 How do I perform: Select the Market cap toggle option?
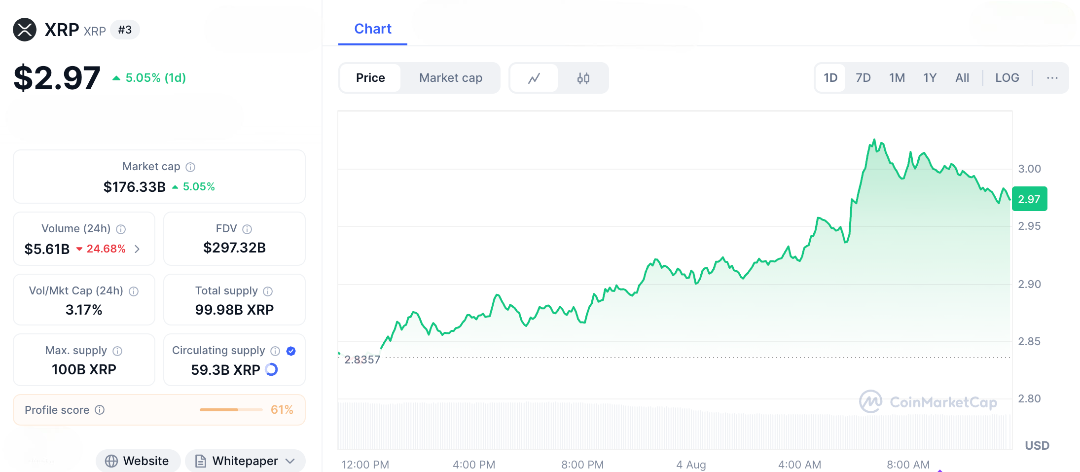(450, 78)
